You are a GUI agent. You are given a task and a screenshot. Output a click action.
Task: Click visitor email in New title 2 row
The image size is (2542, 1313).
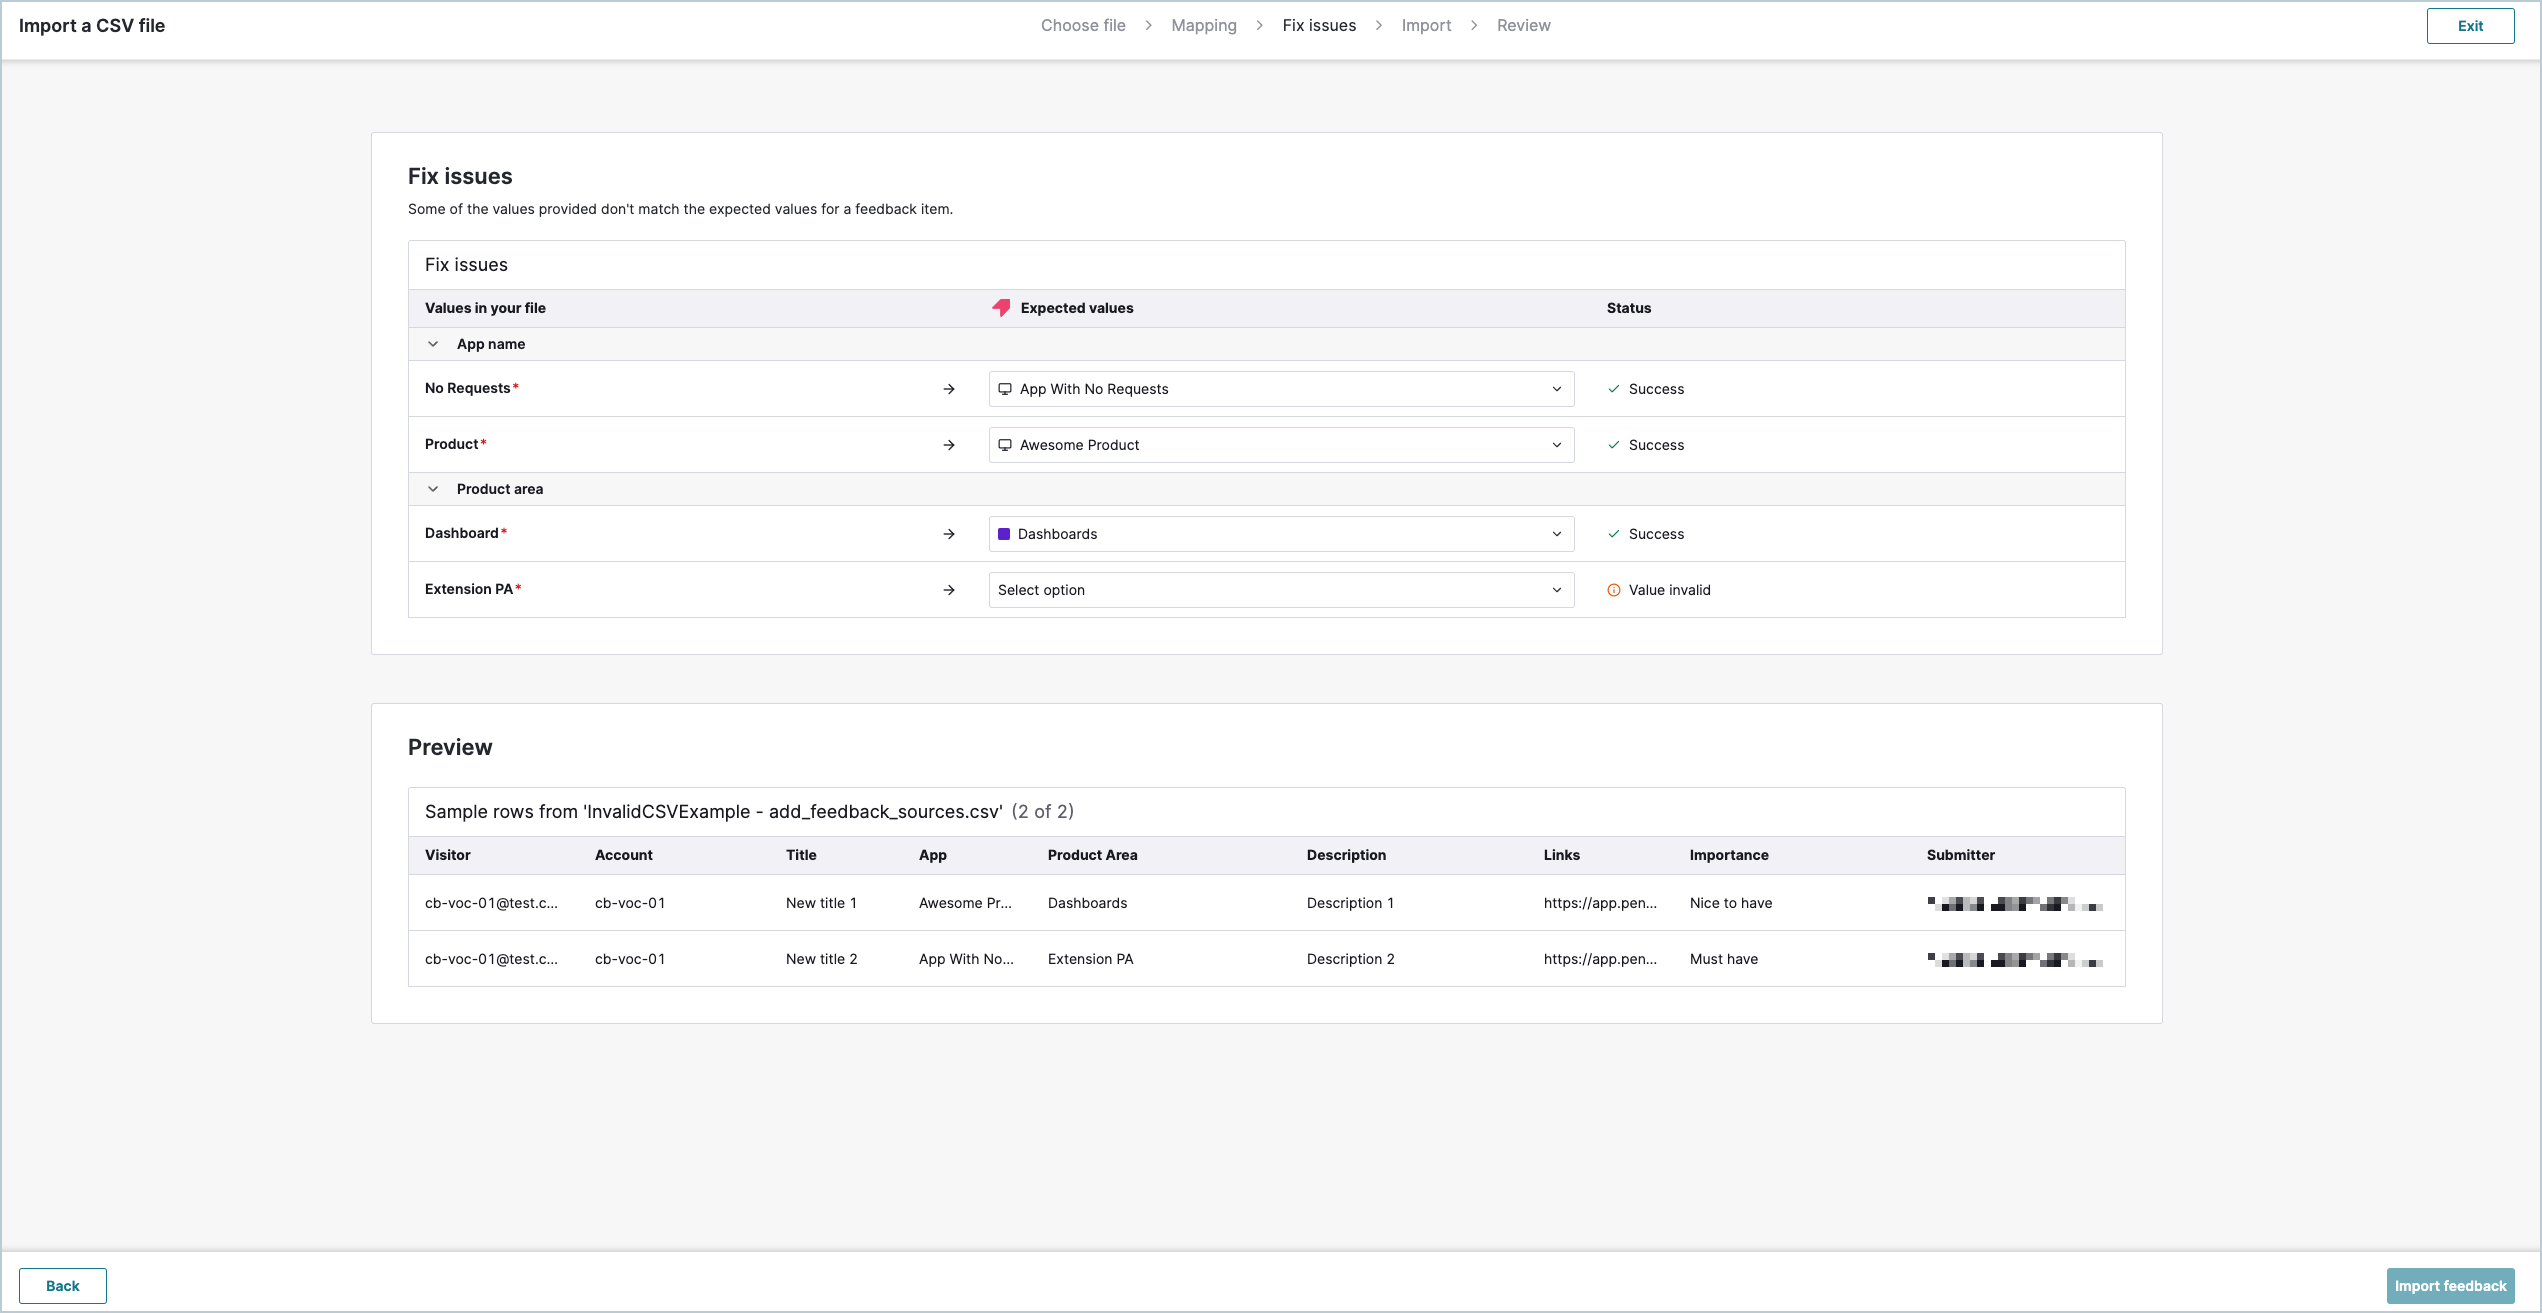point(492,959)
